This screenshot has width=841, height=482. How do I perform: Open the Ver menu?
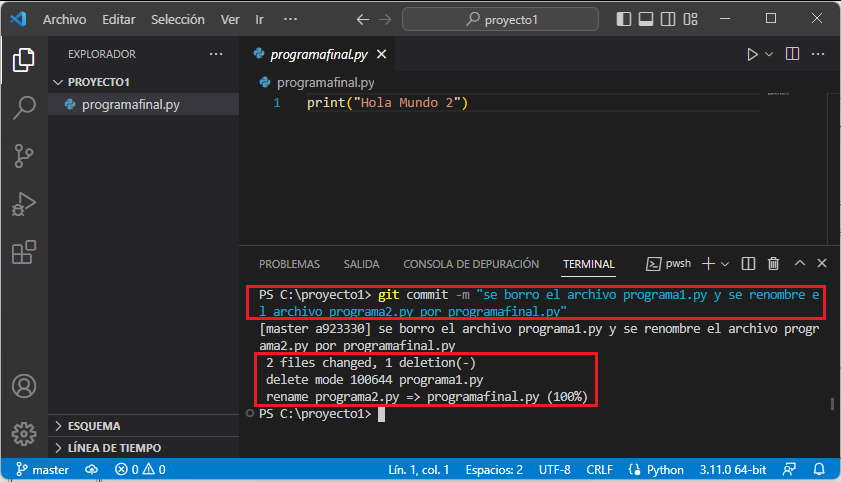(230, 19)
